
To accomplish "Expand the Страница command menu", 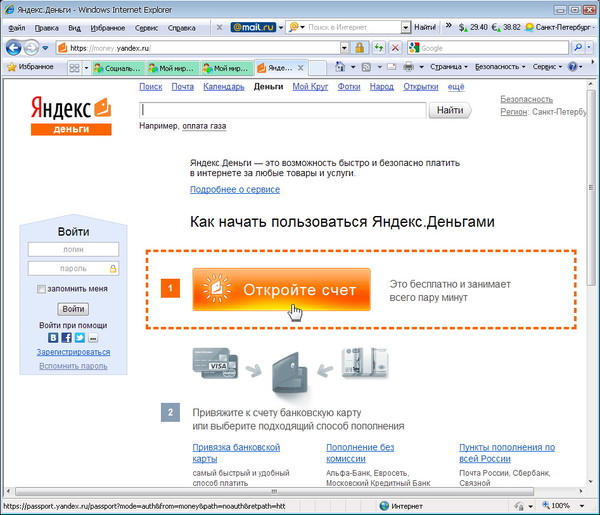I will tap(449, 67).
